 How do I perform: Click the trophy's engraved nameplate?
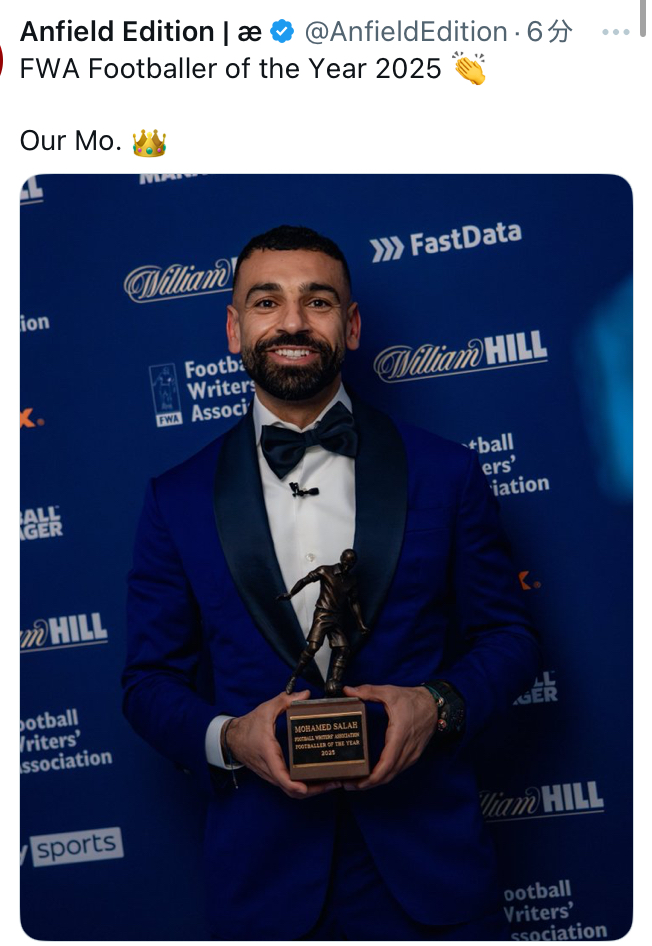pyautogui.click(x=326, y=740)
